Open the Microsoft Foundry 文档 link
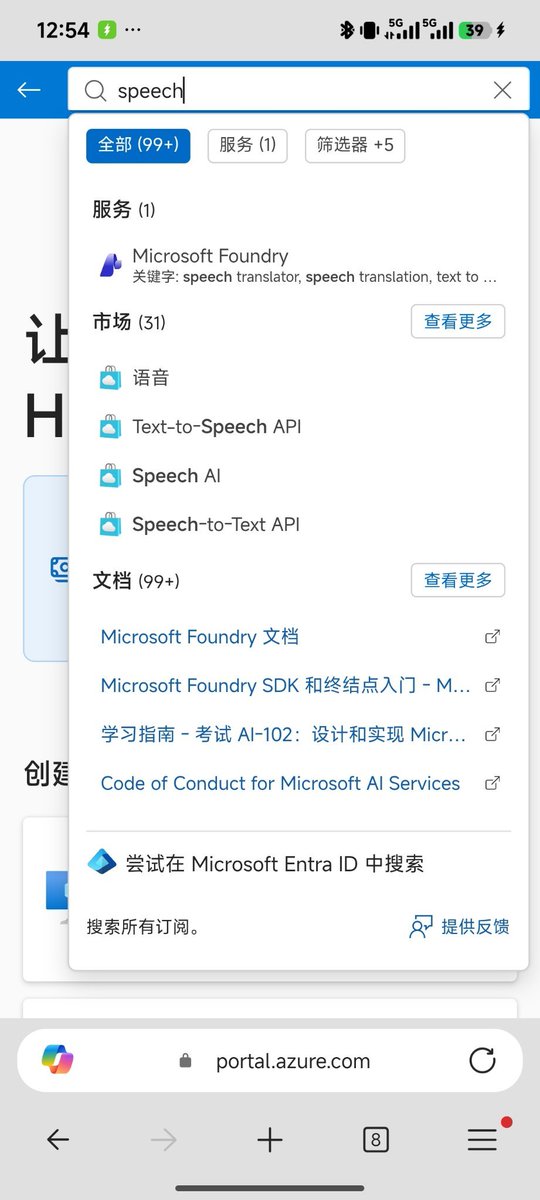540x1200 pixels. [x=200, y=636]
